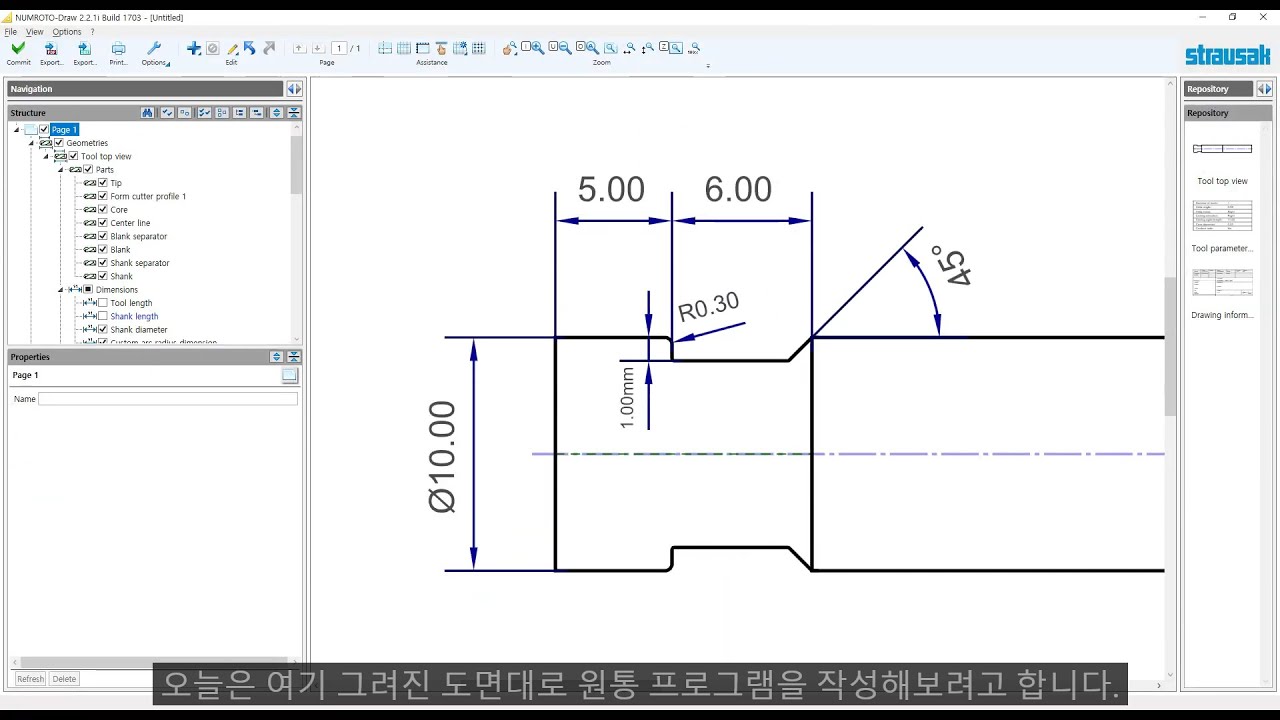This screenshot has height=720, width=1280.
Task: Toggle the Navigation panel collapse arrows
Action: coord(294,89)
